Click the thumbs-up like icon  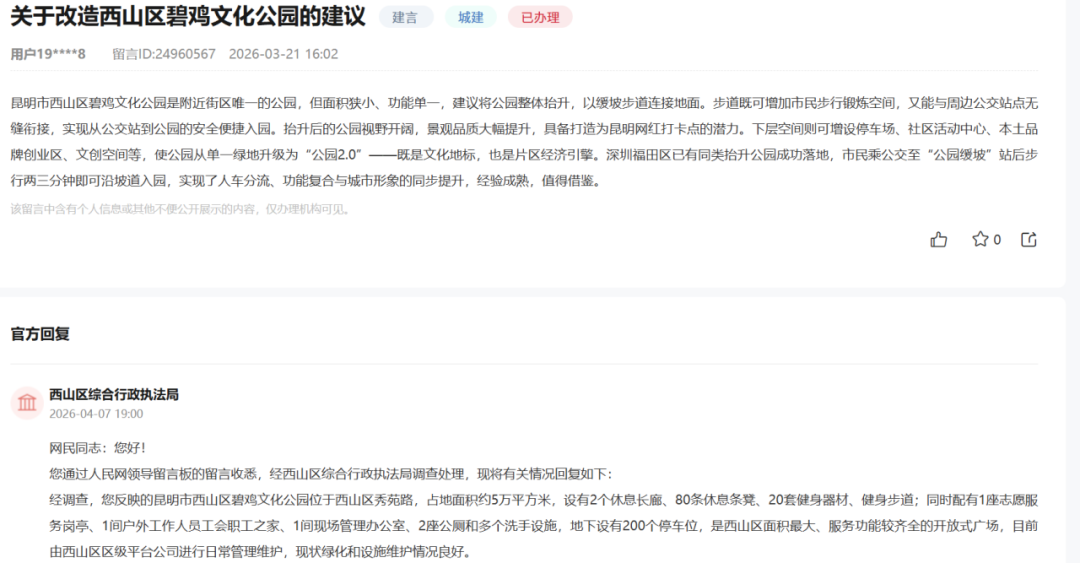point(938,239)
